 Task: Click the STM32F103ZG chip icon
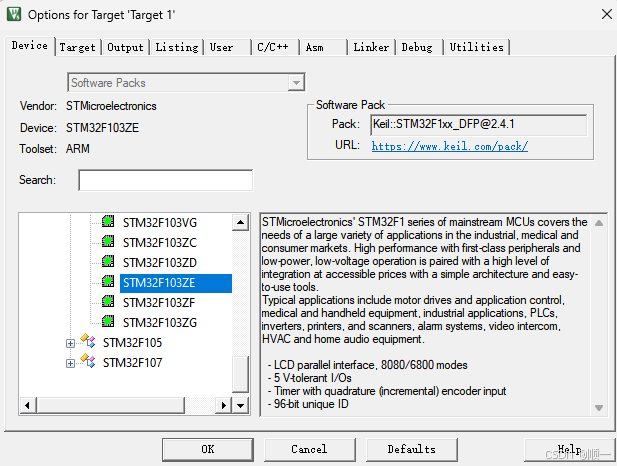[108, 322]
